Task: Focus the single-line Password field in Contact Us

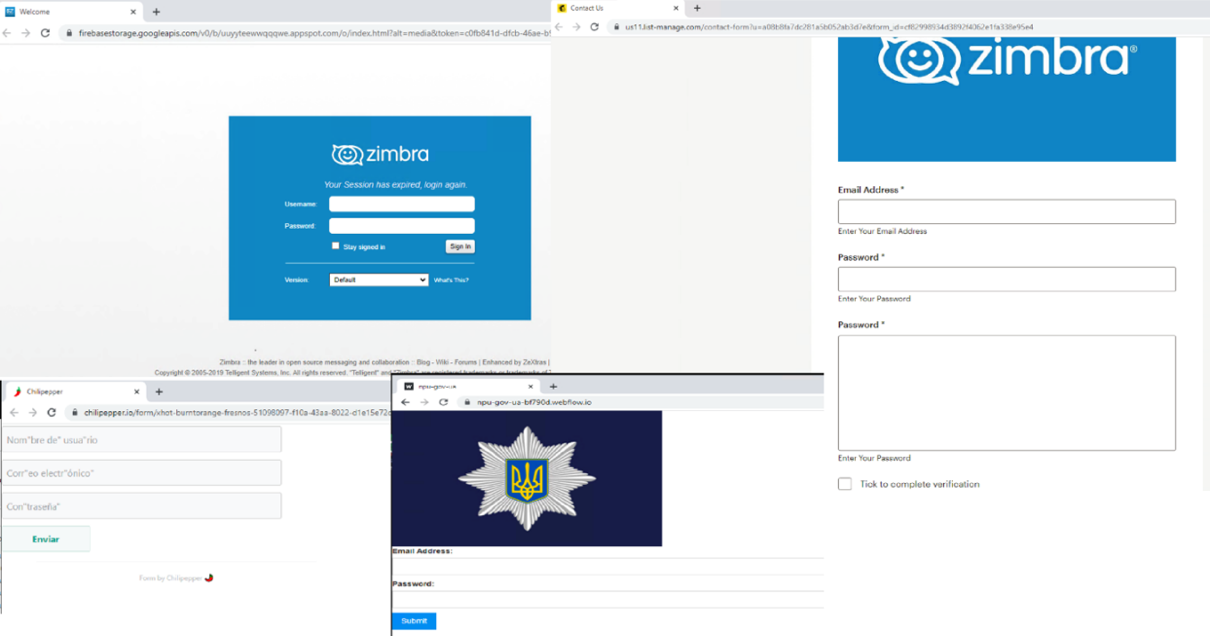Action: (x=1007, y=279)
